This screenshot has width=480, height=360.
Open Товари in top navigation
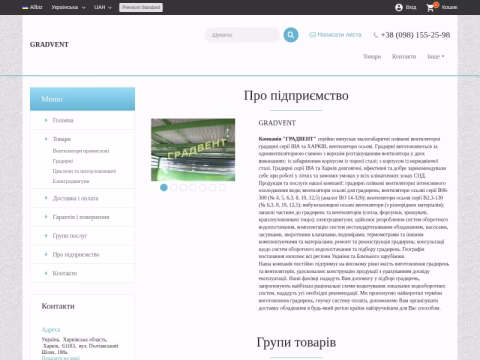[x=372, y=57]
